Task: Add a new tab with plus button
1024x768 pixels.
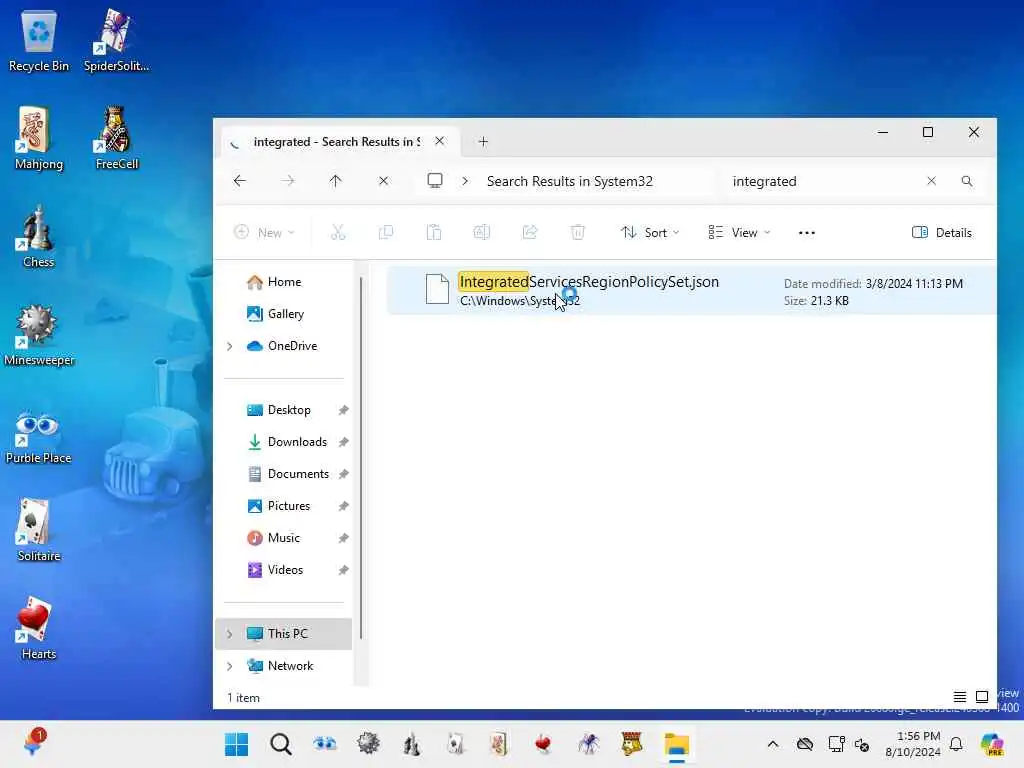Action: point(483,142)
